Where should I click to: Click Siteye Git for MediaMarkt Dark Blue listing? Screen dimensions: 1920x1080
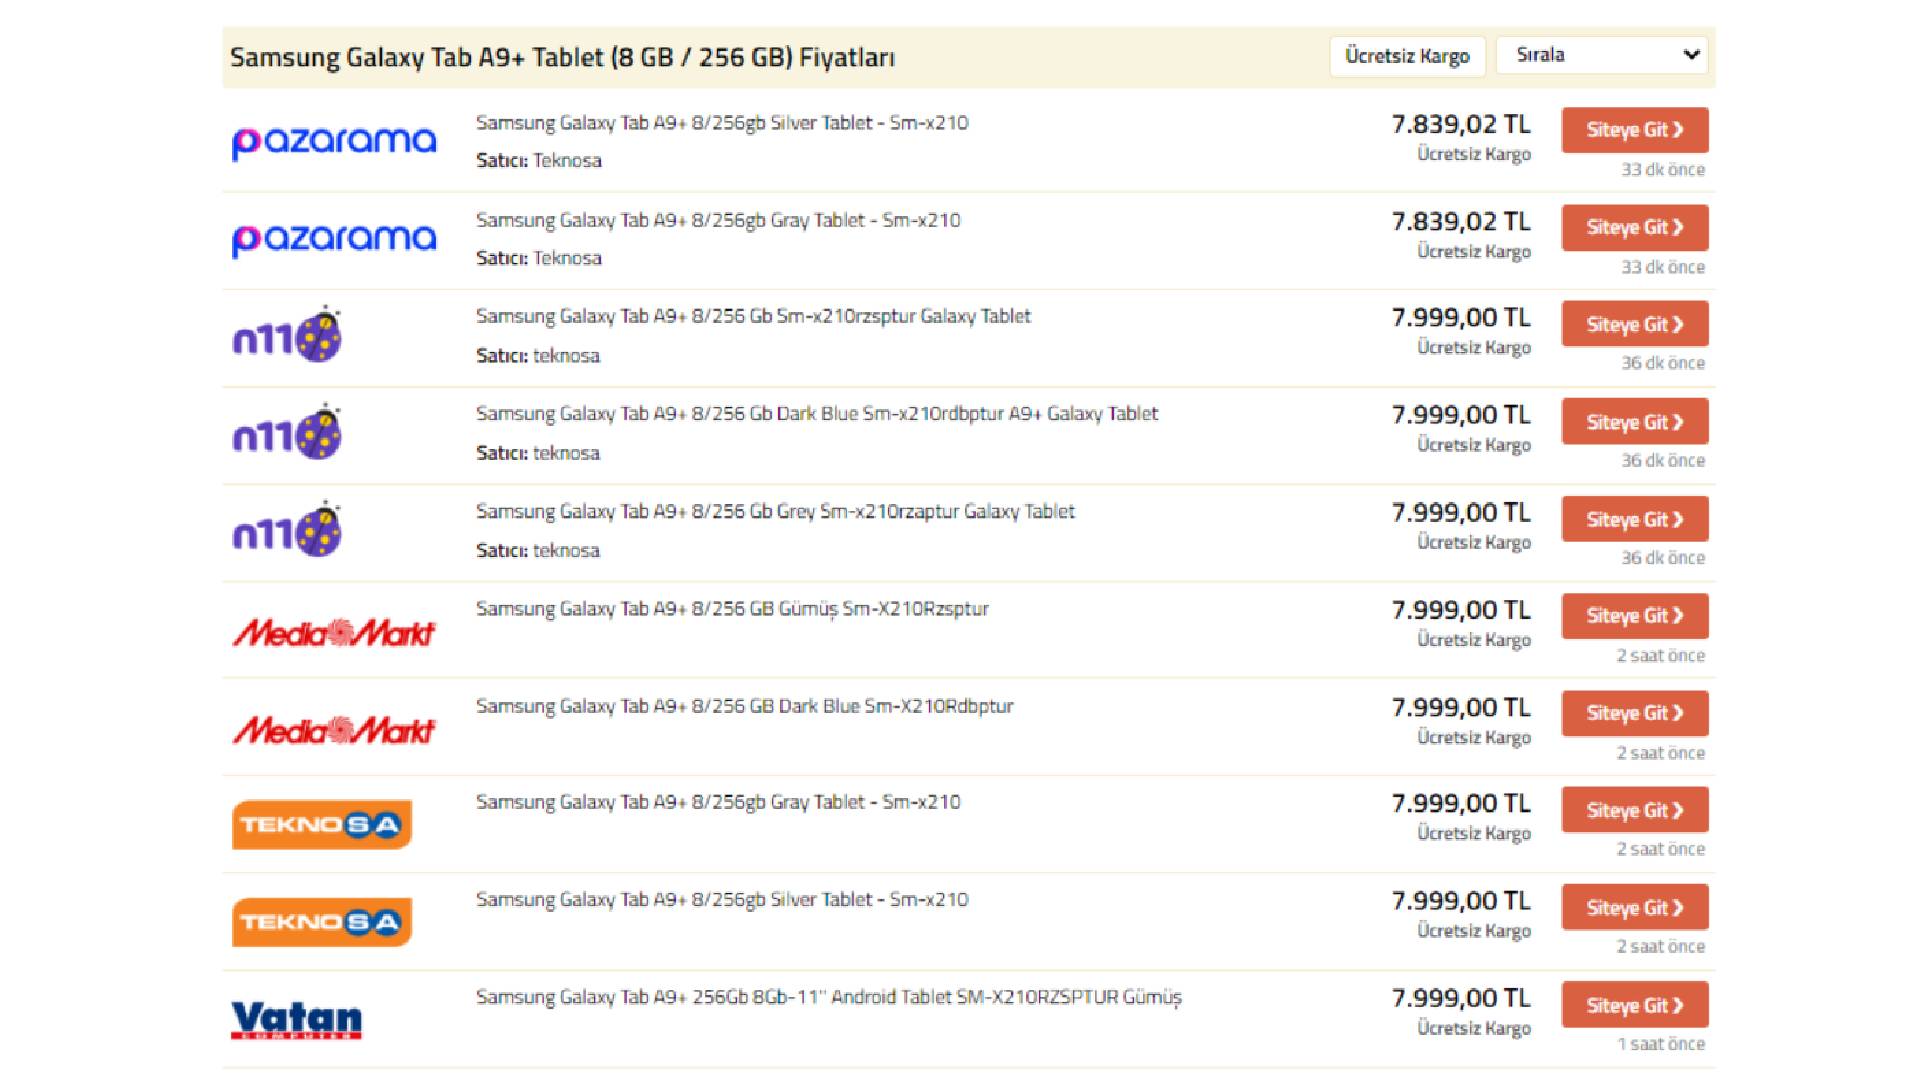(1635, 713)
